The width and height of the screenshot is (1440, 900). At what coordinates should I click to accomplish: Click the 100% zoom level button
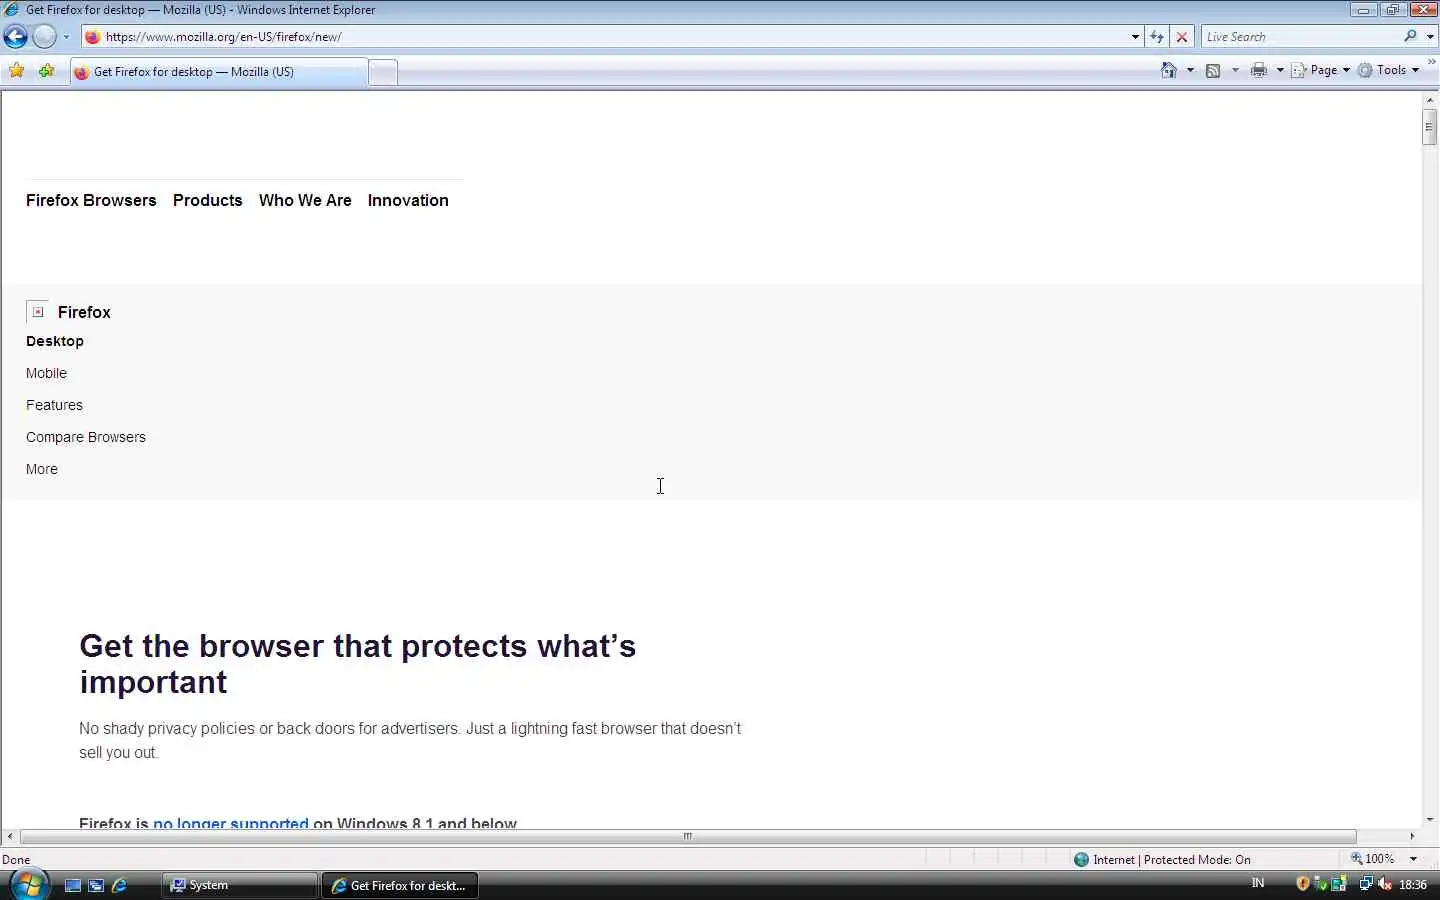(1374, 859)
